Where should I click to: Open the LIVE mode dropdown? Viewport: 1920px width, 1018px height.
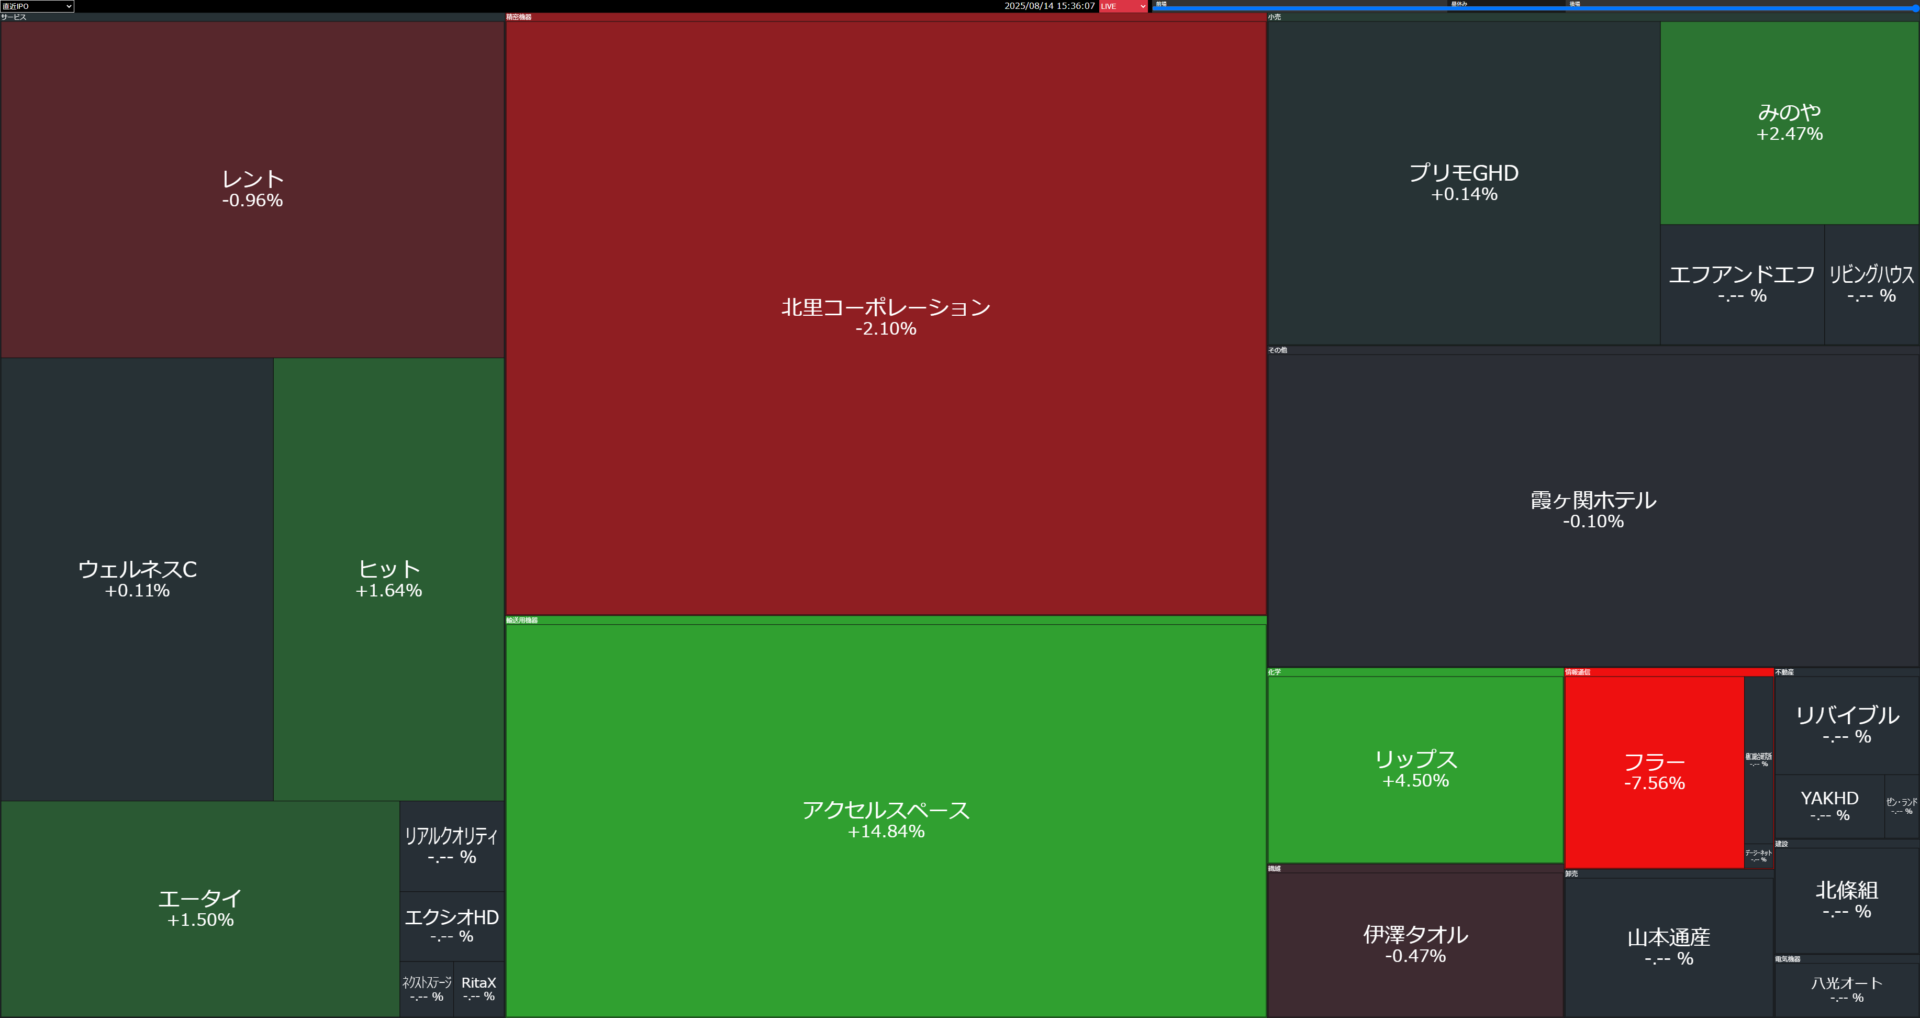coord(1123,6)
